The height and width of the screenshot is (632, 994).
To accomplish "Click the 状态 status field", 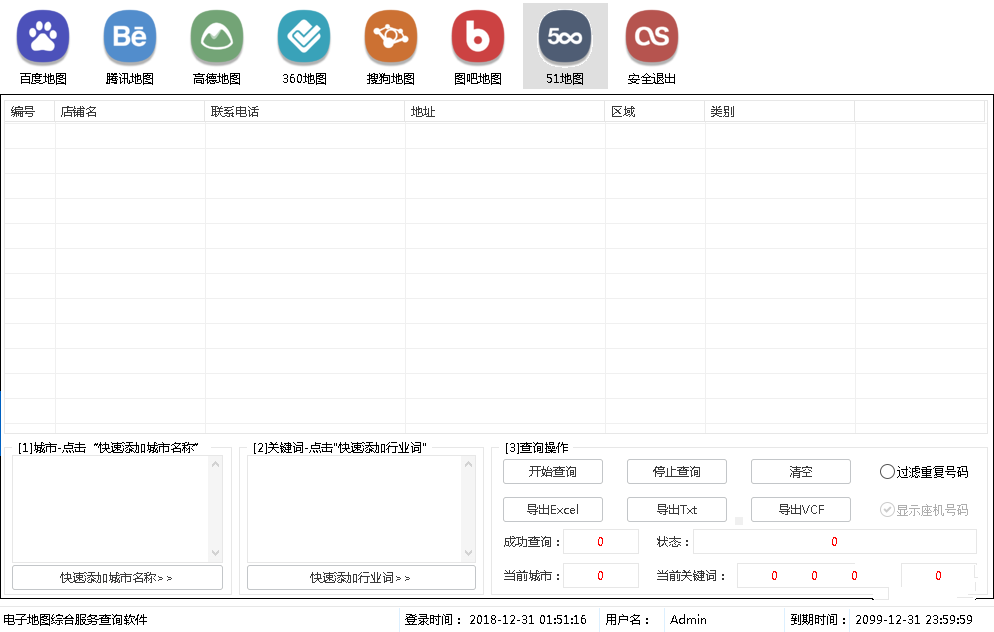I will [834, 542].
